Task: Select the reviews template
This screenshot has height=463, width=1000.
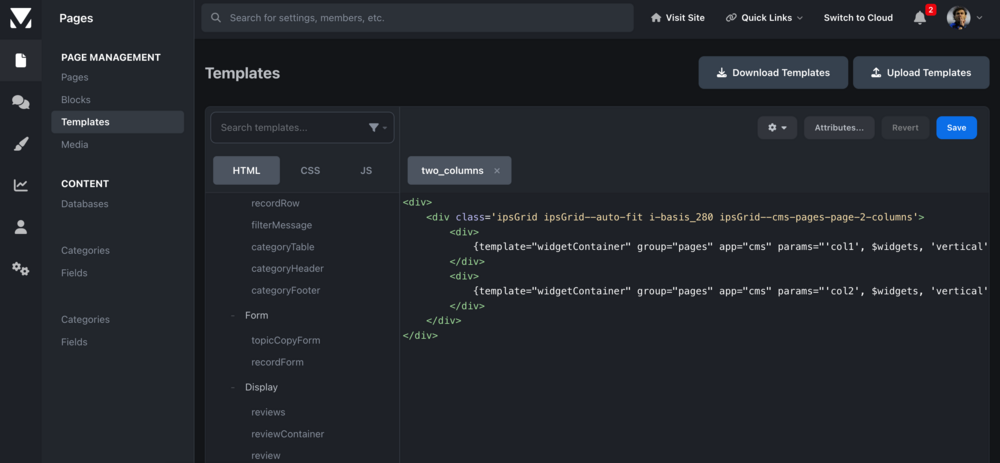Action: [268, 412]
